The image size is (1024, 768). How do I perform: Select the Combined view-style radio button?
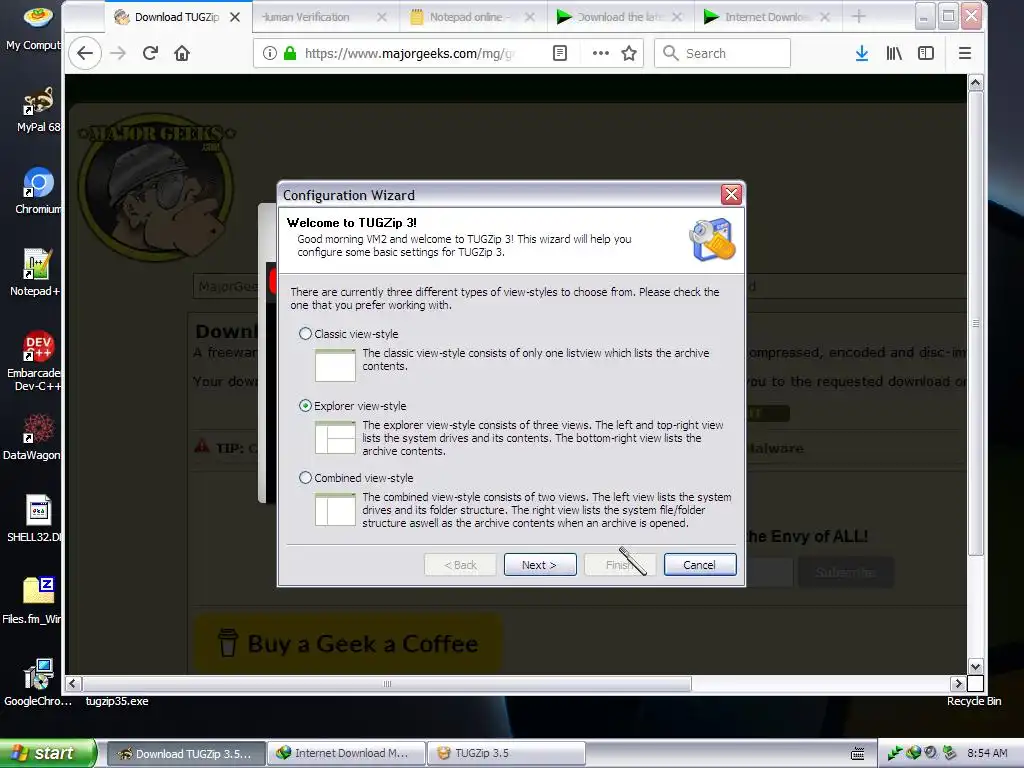point(305,477)
